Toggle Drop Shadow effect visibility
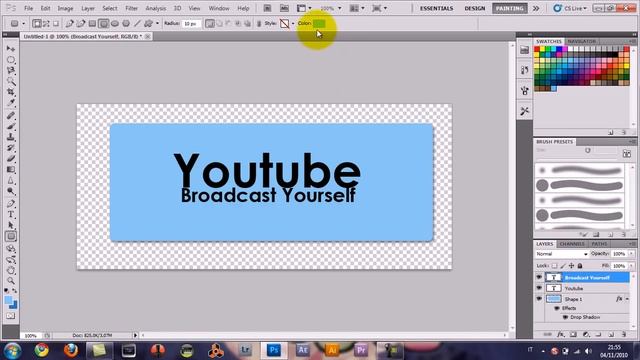640x360 pixels. pos(565,317)
